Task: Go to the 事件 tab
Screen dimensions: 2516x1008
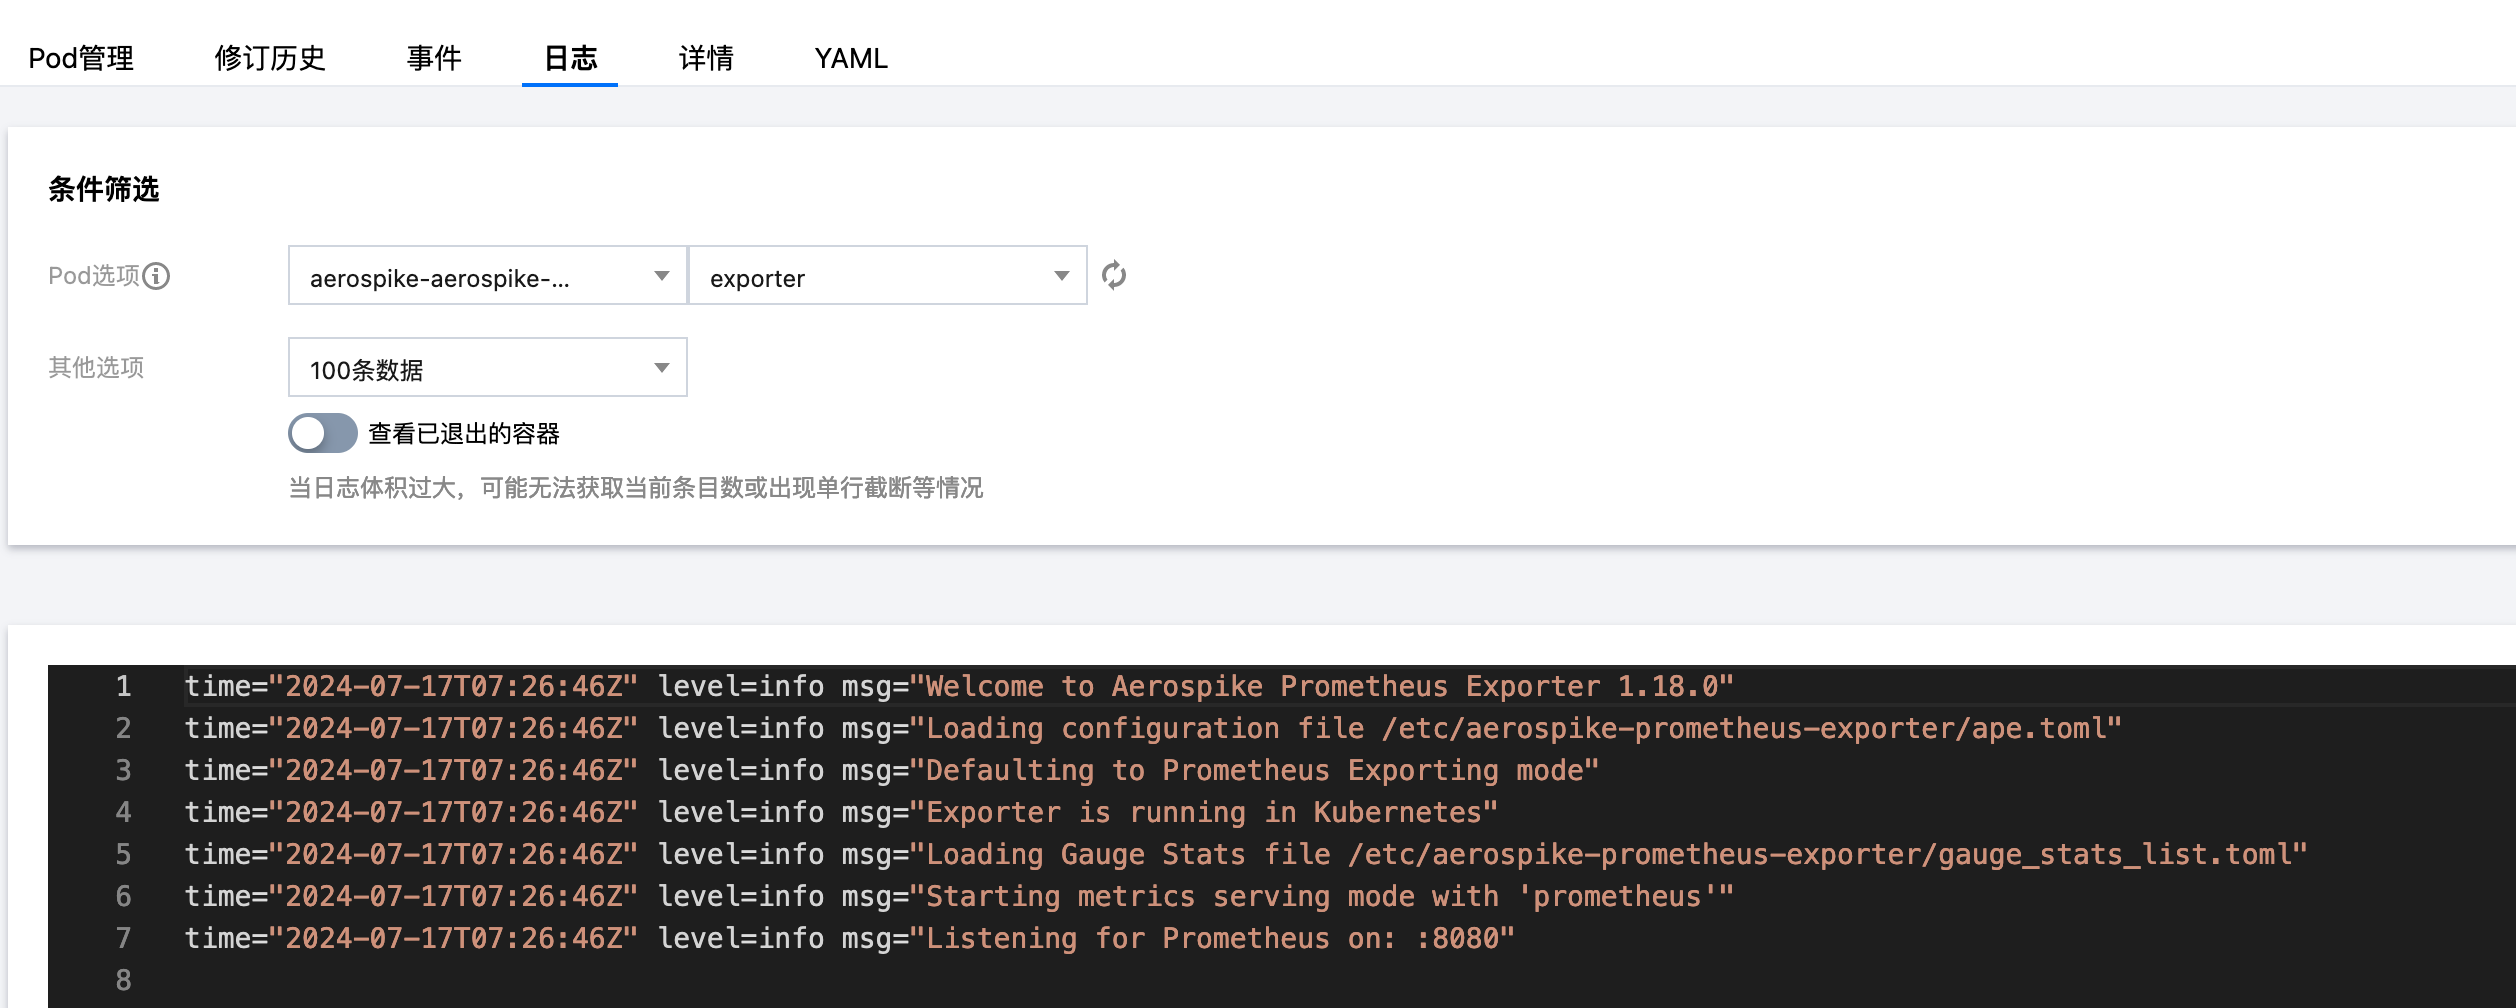Action: pyautogui.click(x=434, y=58)
